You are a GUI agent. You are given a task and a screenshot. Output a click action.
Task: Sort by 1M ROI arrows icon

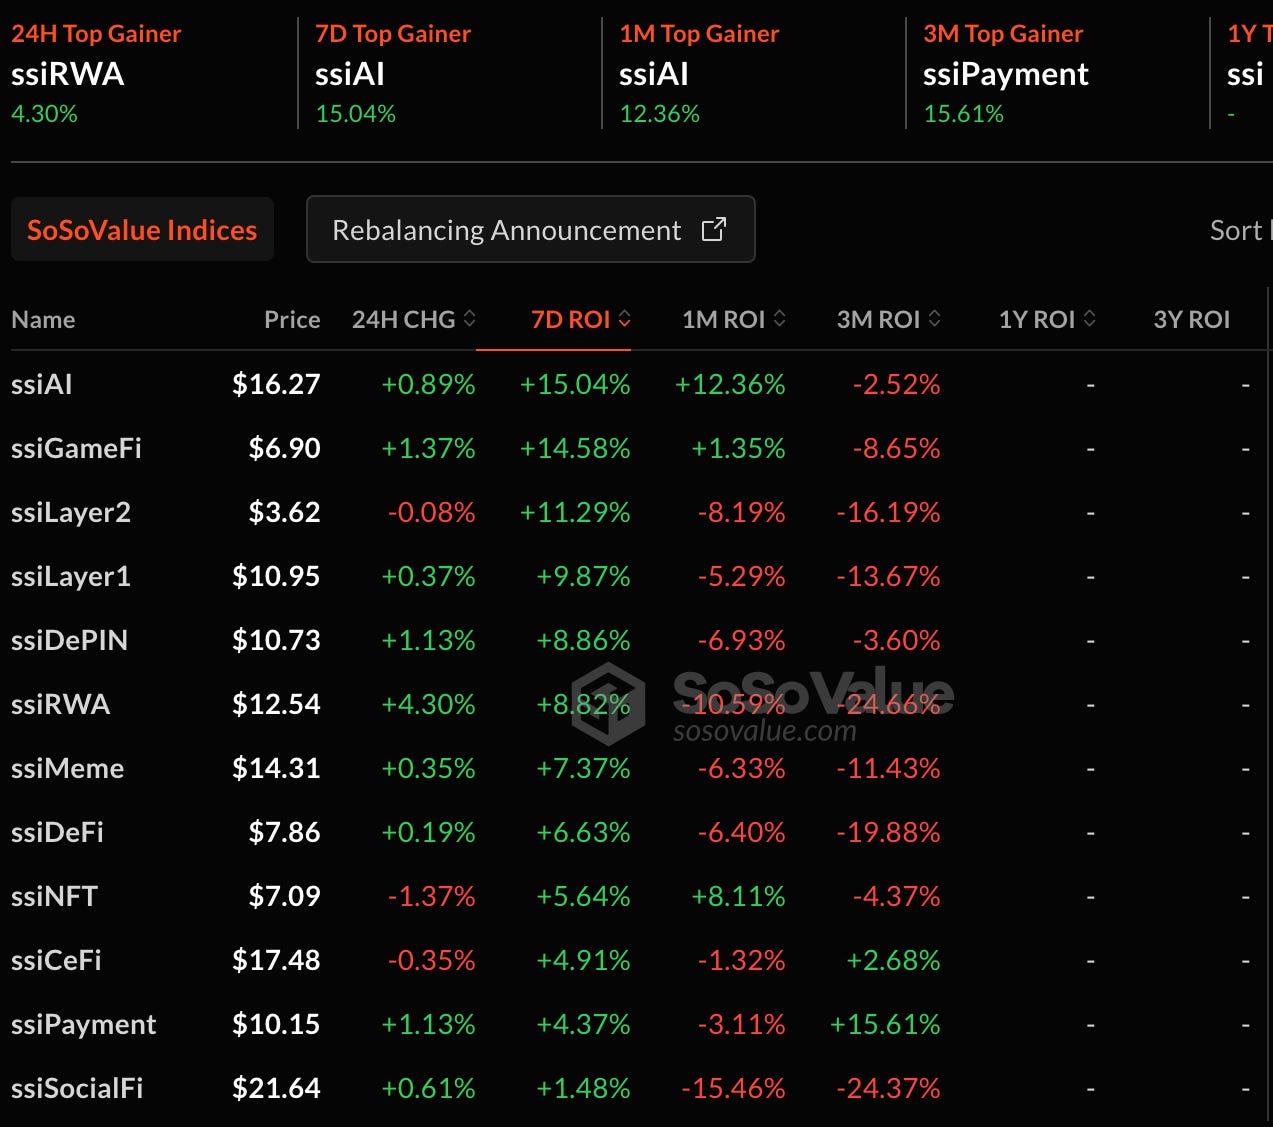coord(779,319)
